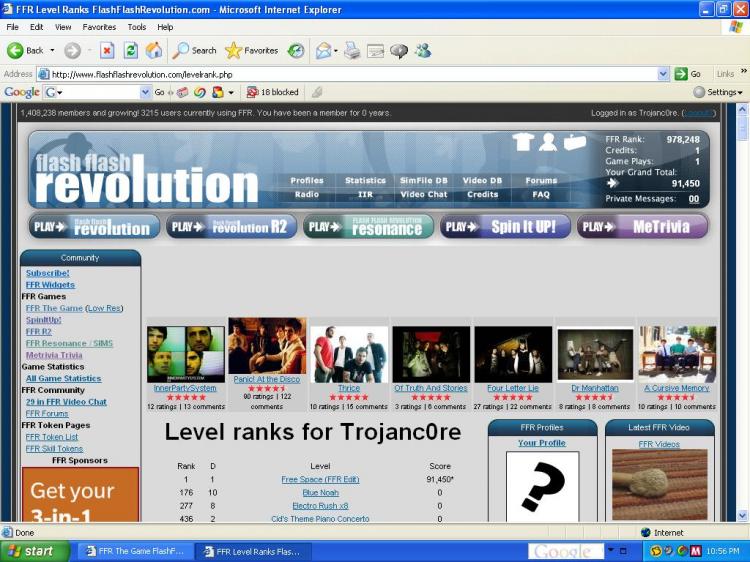Click the Google toolbar Settings wrench icon
750x562 pixels.
[x=699, y=92]
